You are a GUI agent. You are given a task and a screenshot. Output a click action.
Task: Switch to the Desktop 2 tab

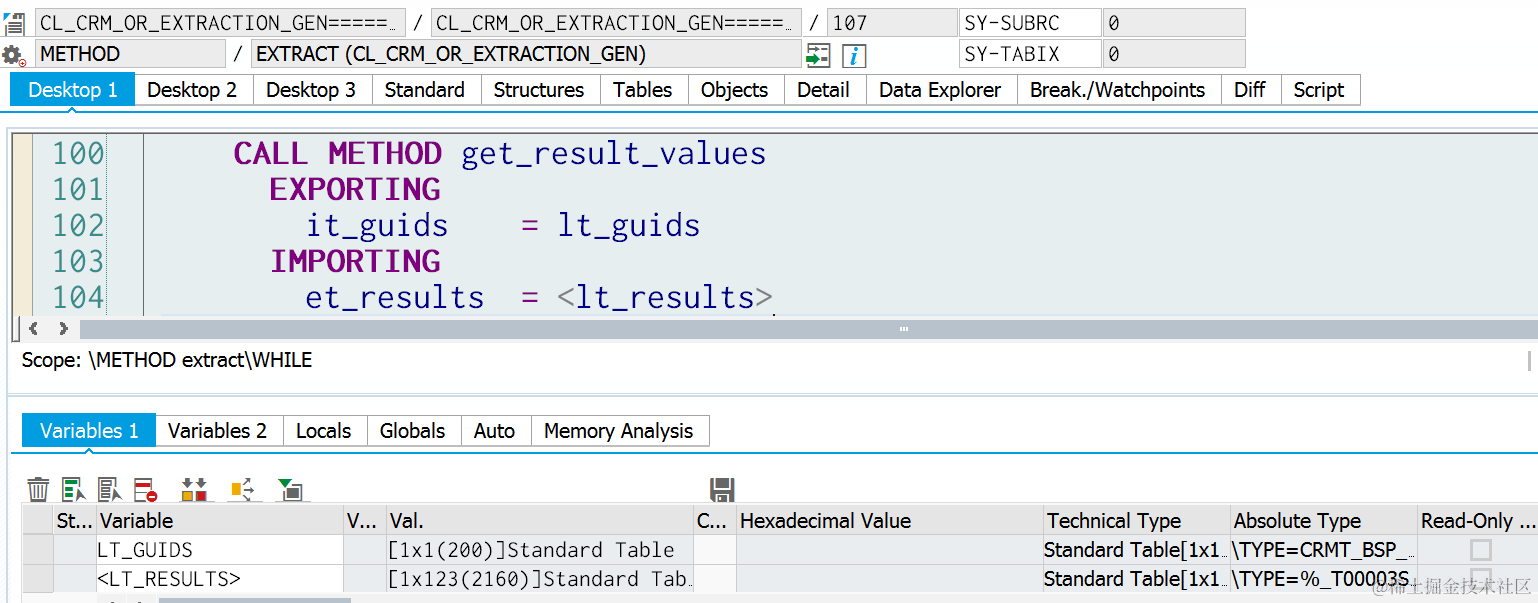click(x=192, y=90)
